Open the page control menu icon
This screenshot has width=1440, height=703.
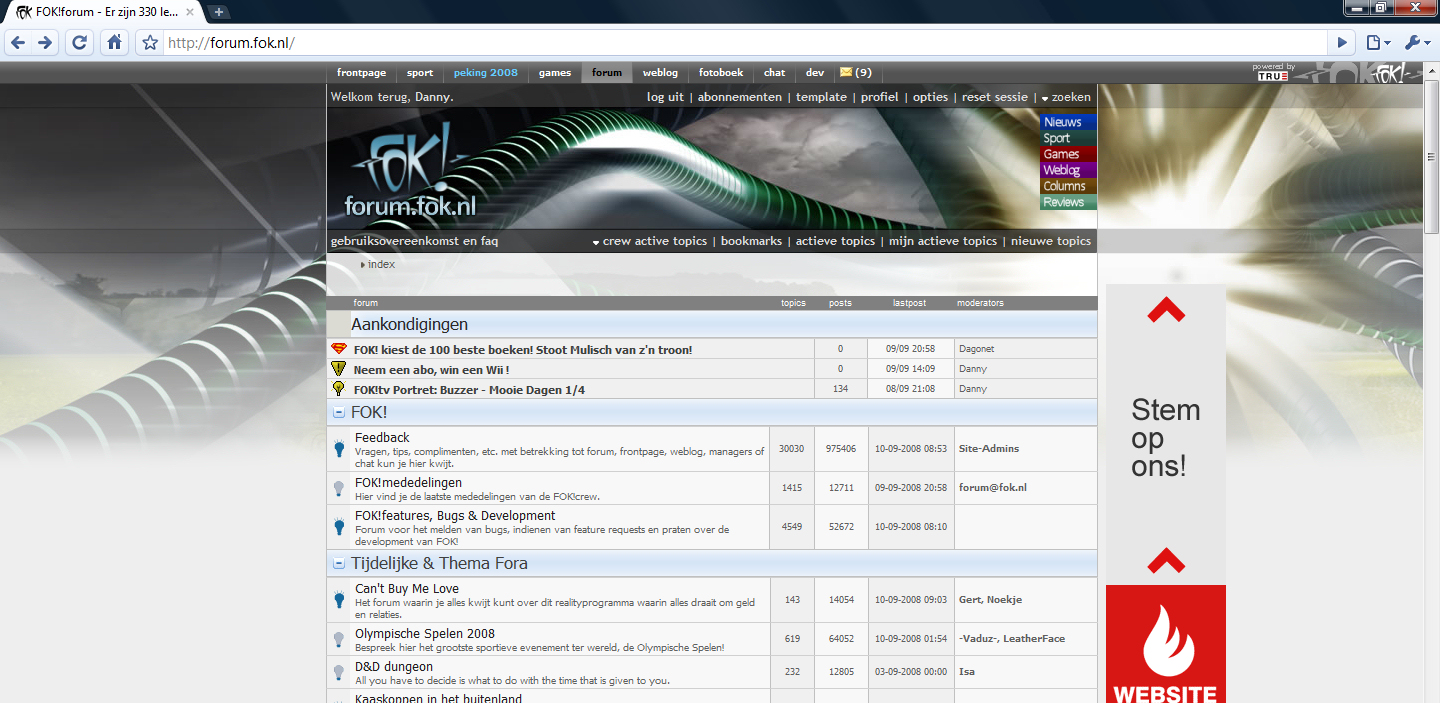click(x=1379, y=43)
